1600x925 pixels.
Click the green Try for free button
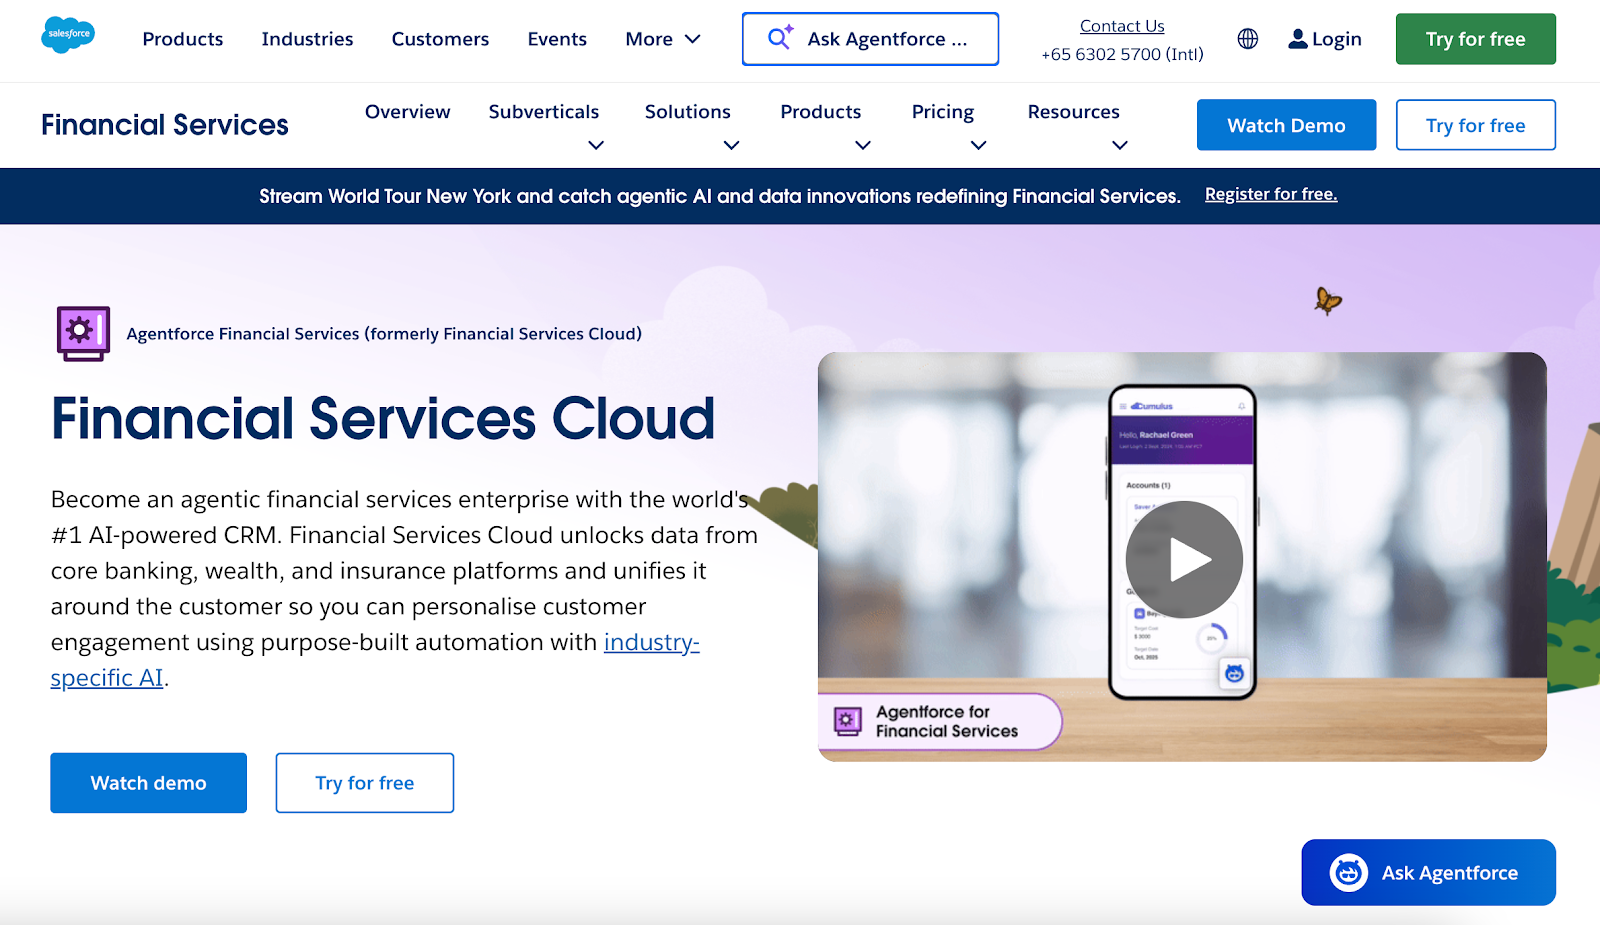(1475, 38)
